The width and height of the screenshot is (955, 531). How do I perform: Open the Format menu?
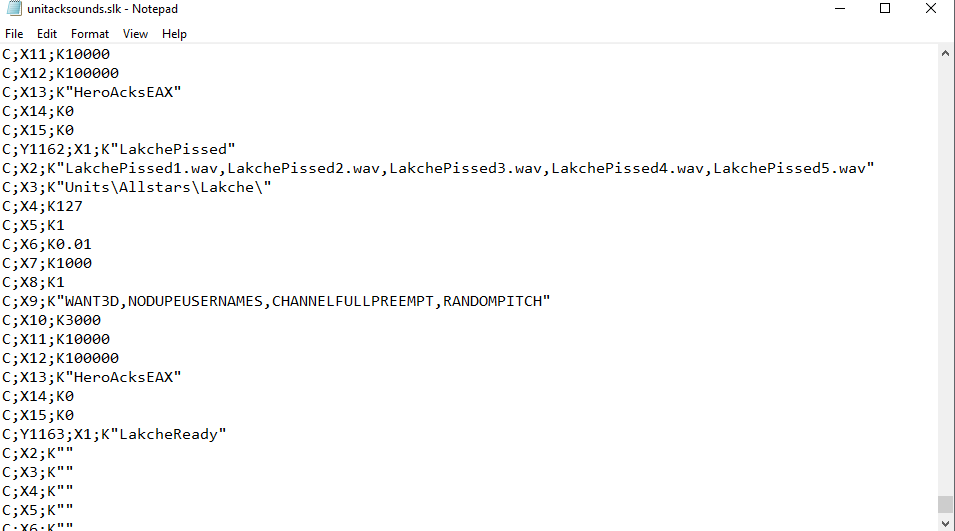click(90, 34)
